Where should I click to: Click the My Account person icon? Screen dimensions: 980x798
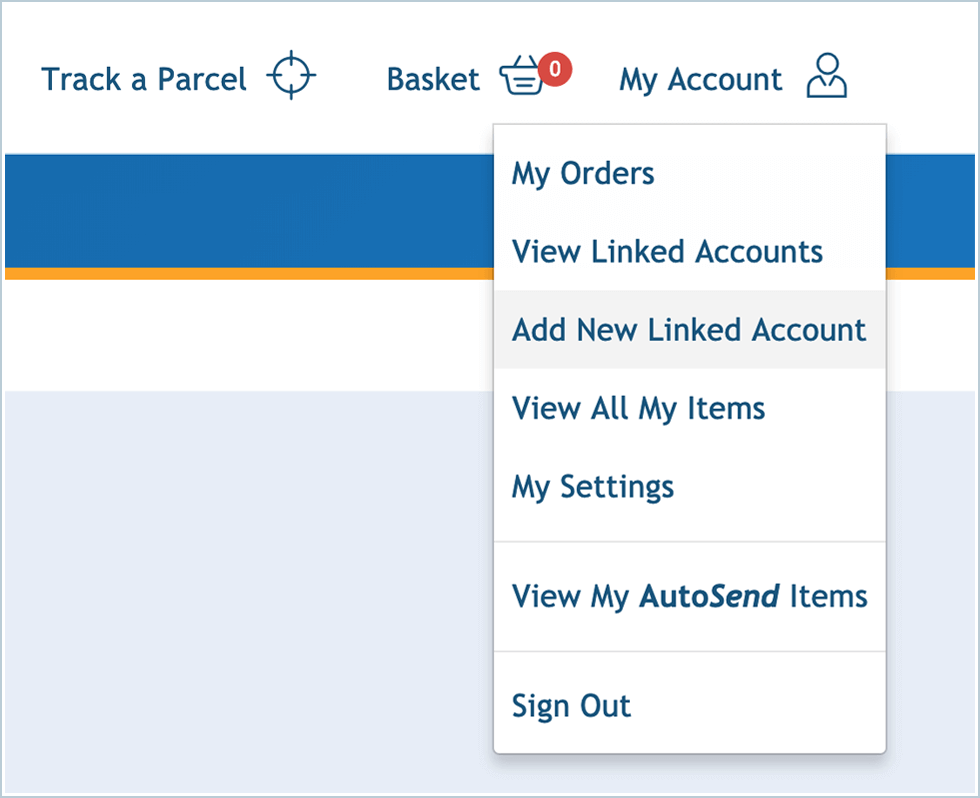pyautogui.click(x=826, y=77)
